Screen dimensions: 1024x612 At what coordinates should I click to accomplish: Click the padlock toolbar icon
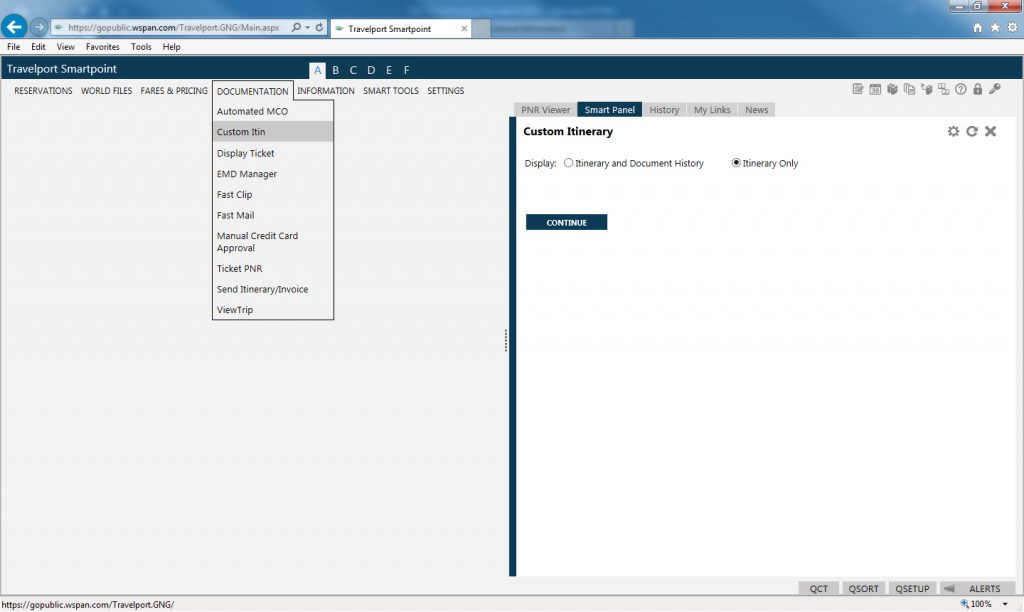(977, 89)
